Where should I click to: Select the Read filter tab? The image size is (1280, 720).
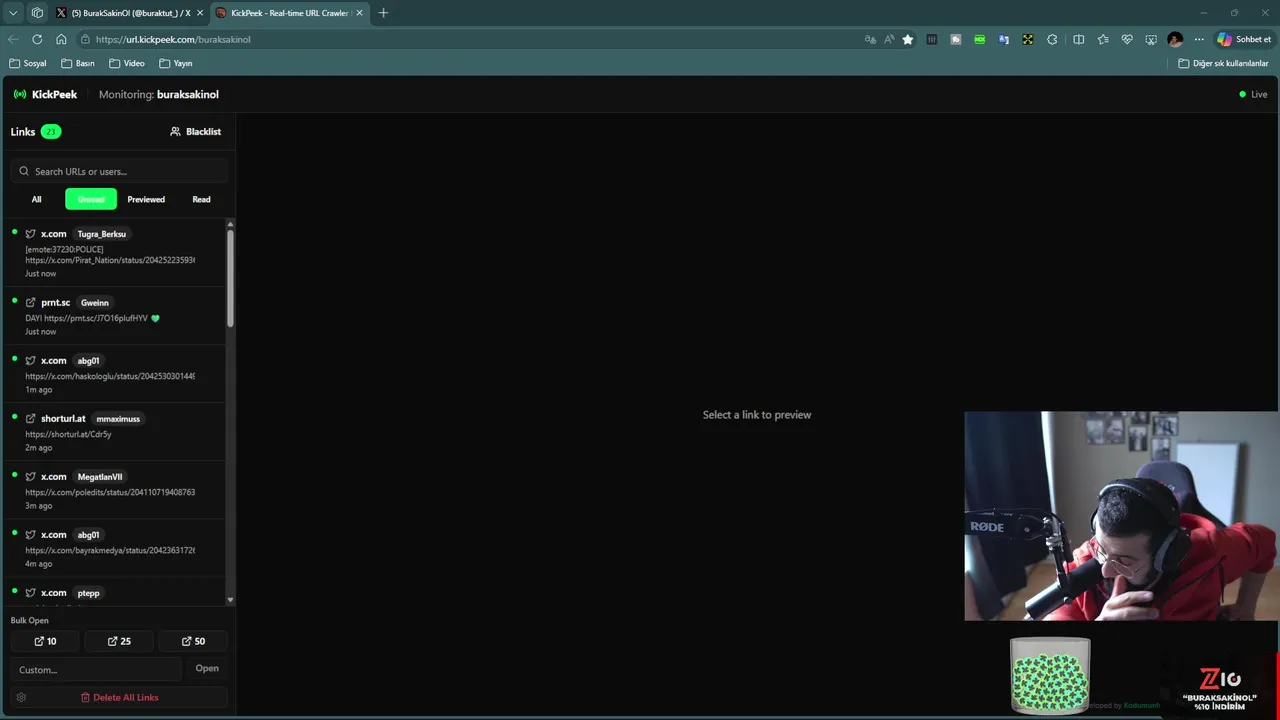(x=201, y=199)
